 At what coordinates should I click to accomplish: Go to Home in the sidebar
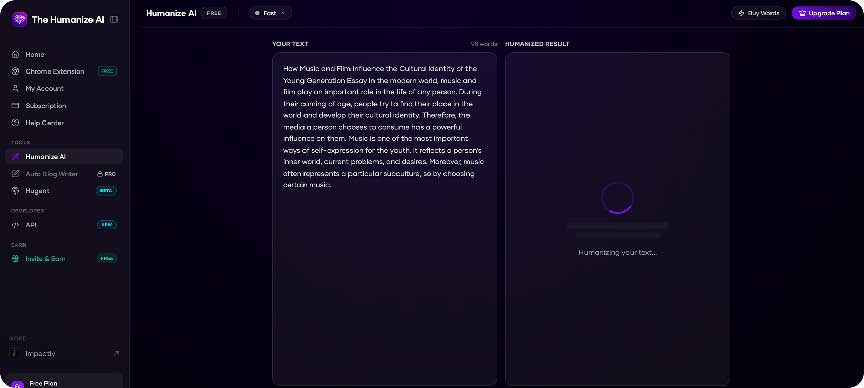[x=64, y=55]
